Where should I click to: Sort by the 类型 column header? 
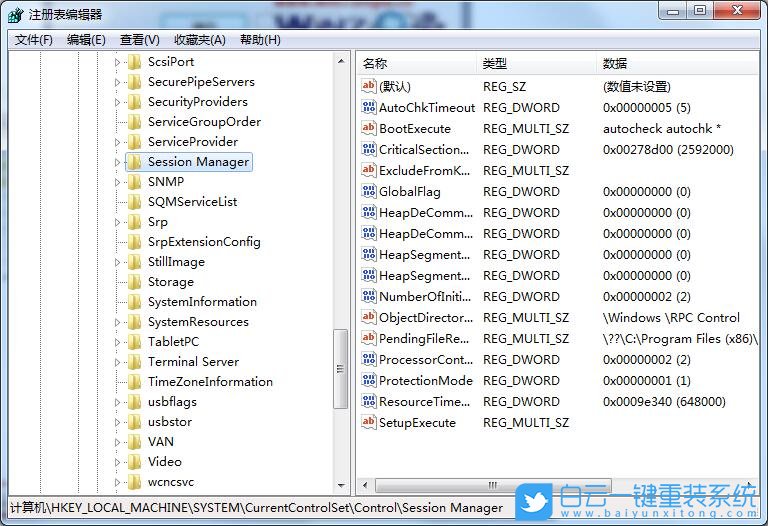[537, 64]
